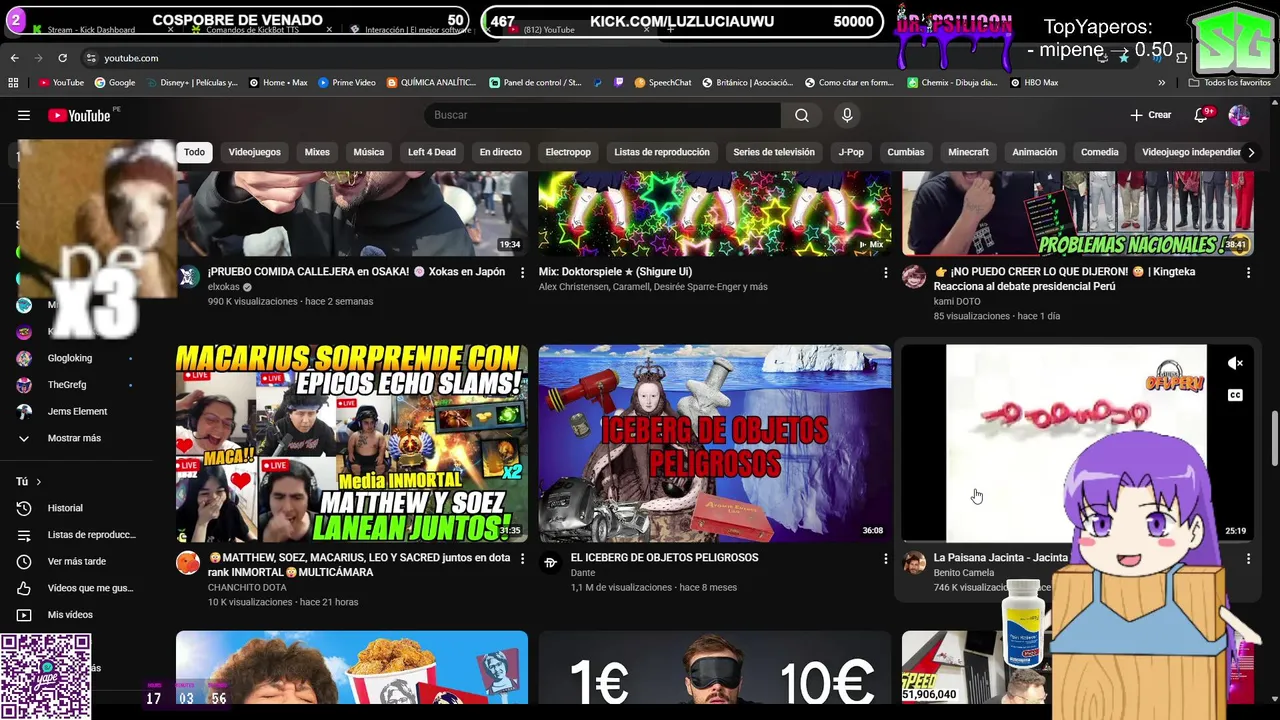Click the YouTube logo to go home
The image size is (1280, 720).
[79, 115]
